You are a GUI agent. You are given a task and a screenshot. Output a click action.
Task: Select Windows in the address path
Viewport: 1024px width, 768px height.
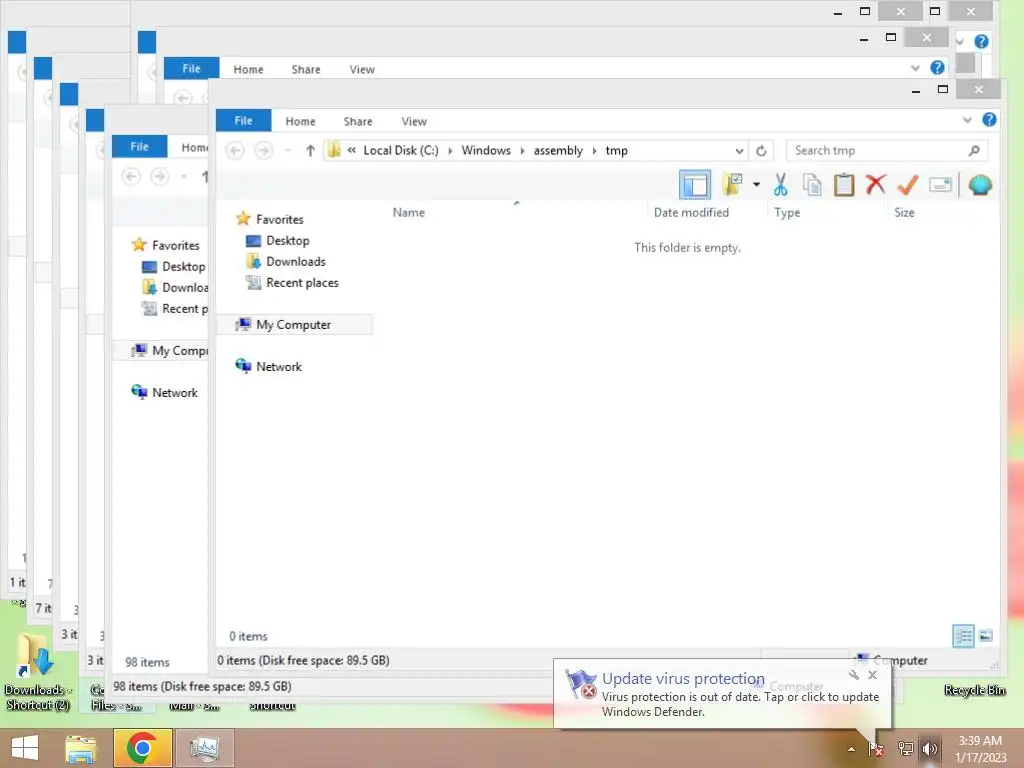coord(486,150)
